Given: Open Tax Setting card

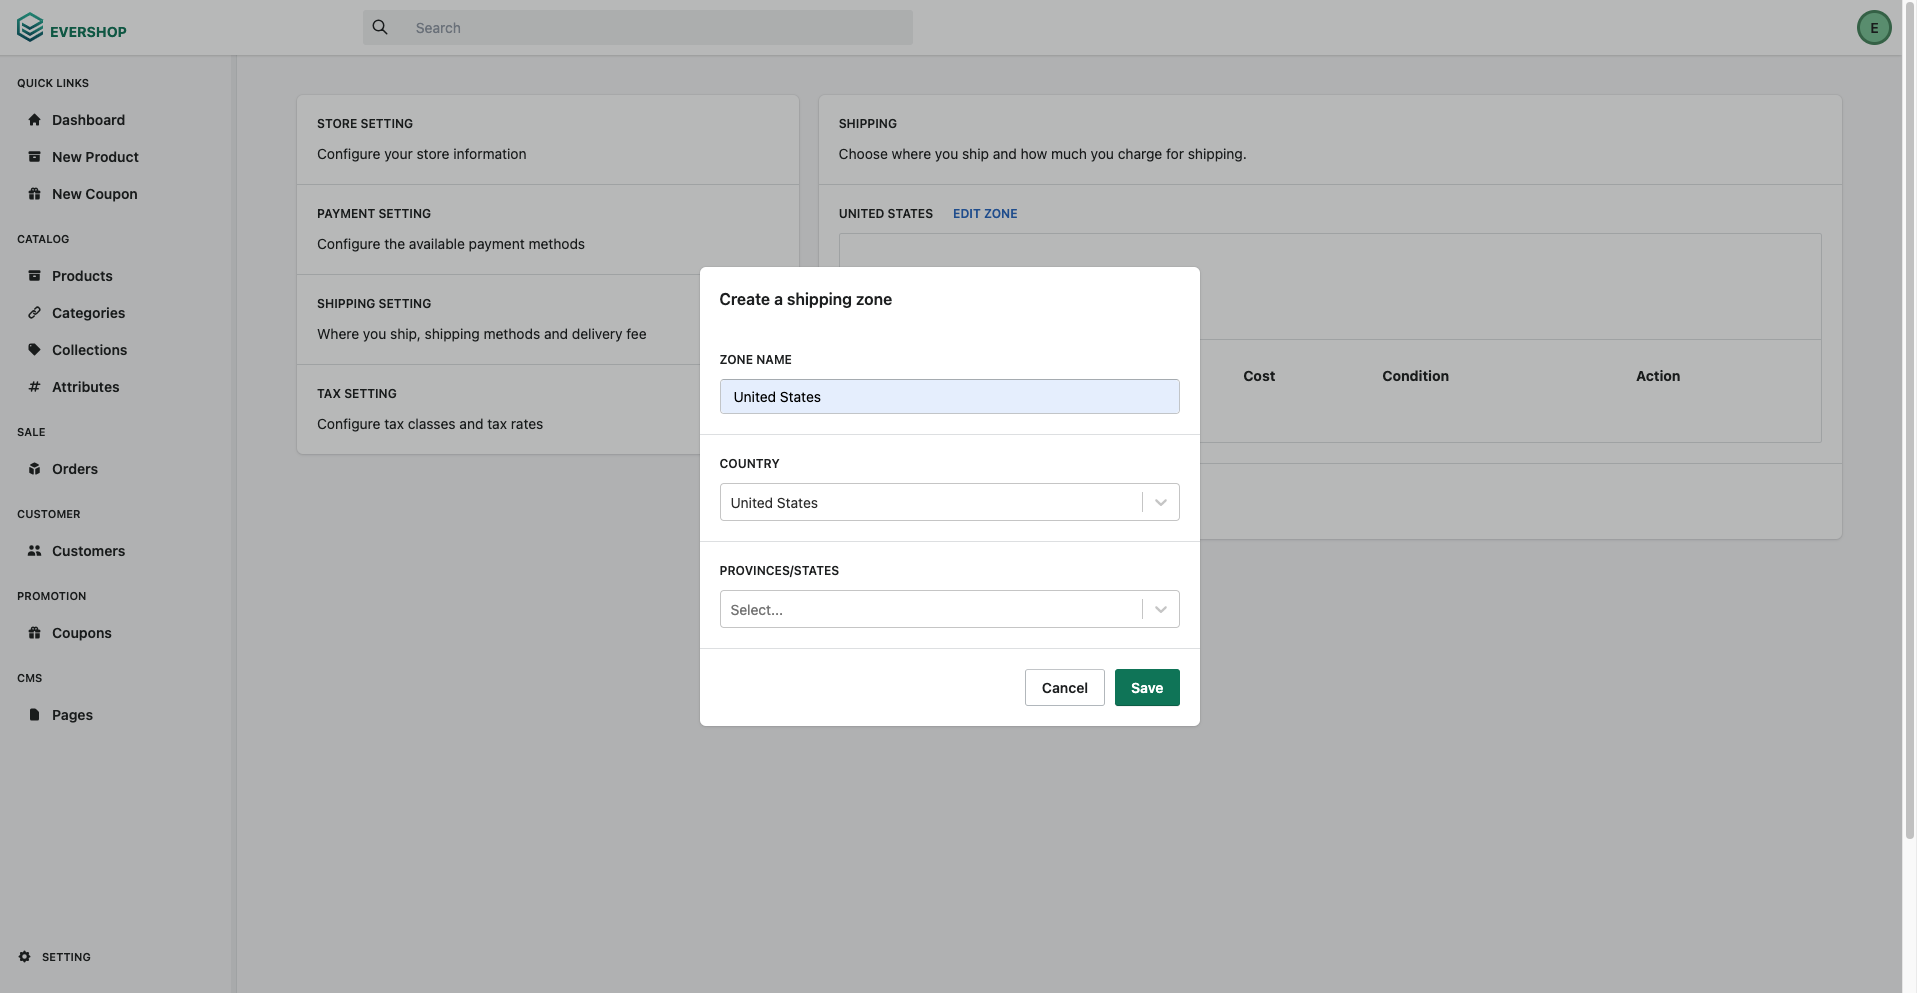Looking at the screenshot, I should 548,410.
